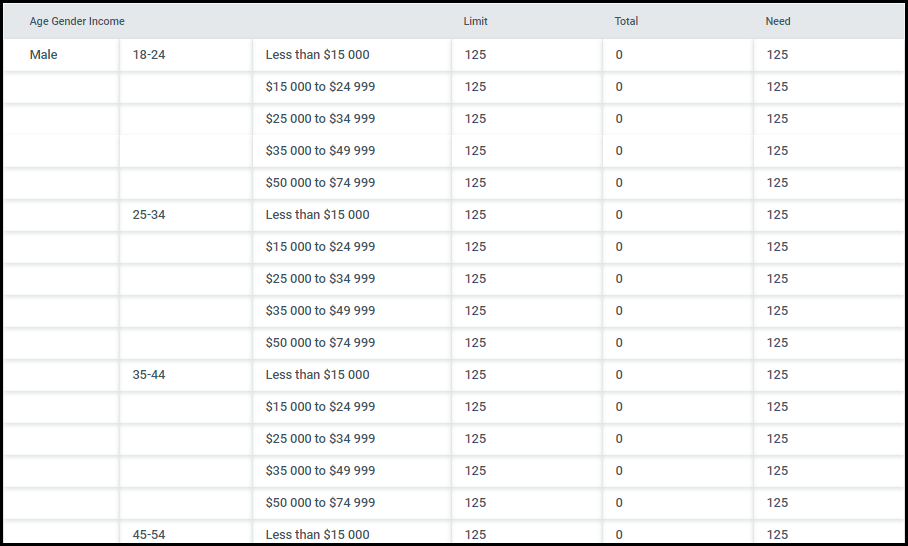The height and width of the screenshot is (546, 908).
Task: Select $35 000 to $49 999 under 35-44
Action: click(320, 471)
